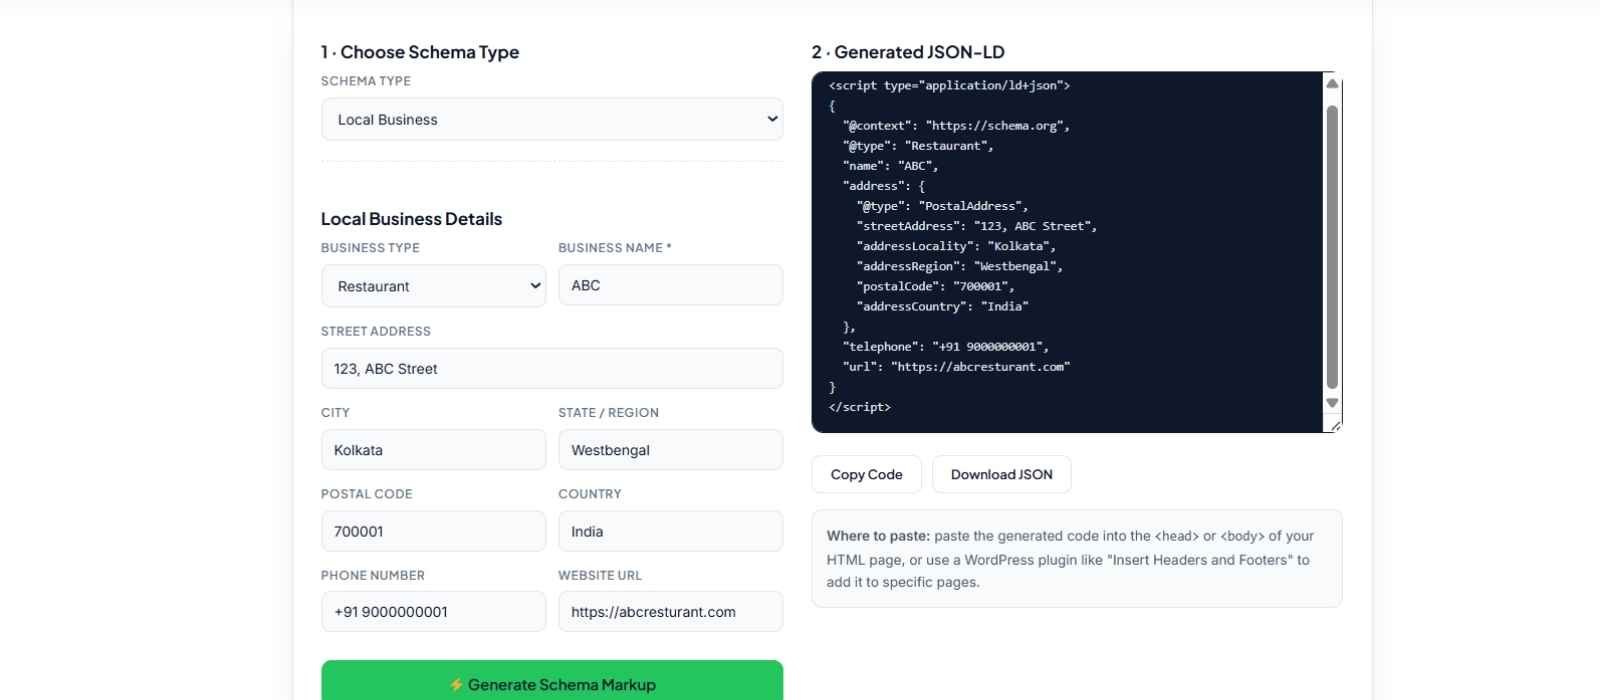Click the State / Region field
Image resolution: width=1600 pixels, height=700 pixels.
click(670, 450)
